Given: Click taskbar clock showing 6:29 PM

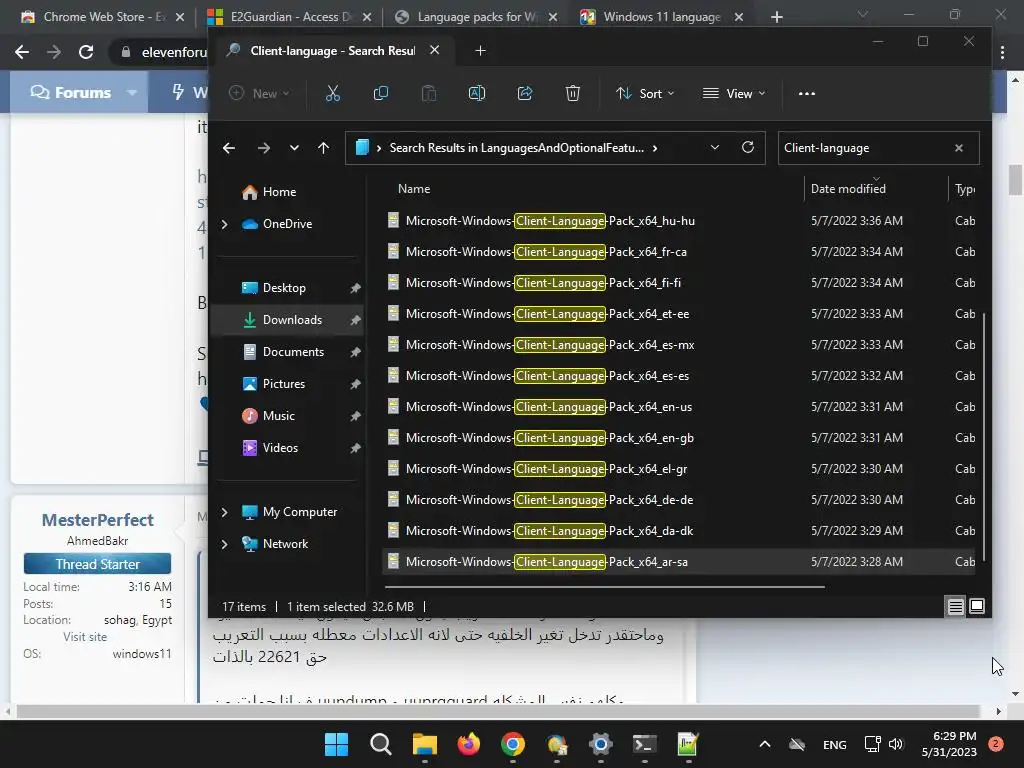Looking at the screenshot, I should point(949,744).
